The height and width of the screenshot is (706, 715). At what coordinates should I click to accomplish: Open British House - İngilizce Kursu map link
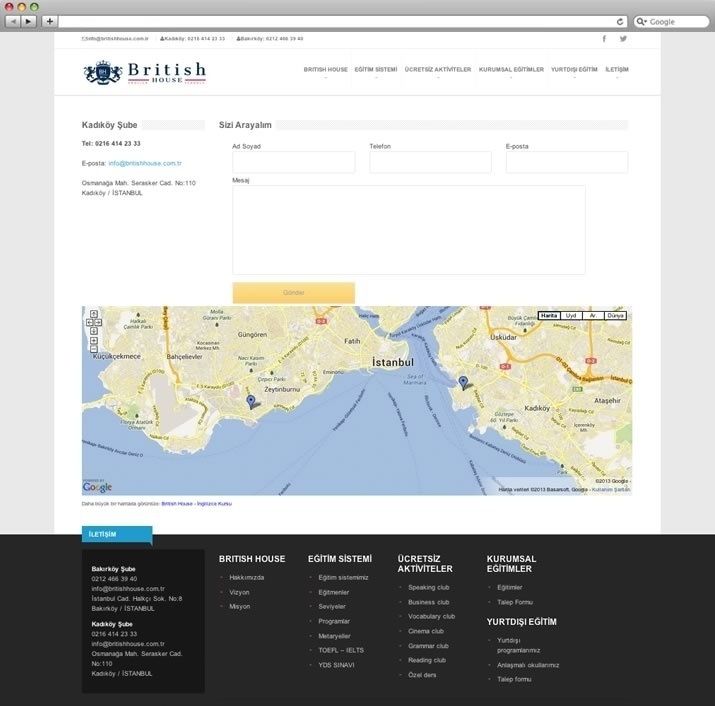(197, 504)
